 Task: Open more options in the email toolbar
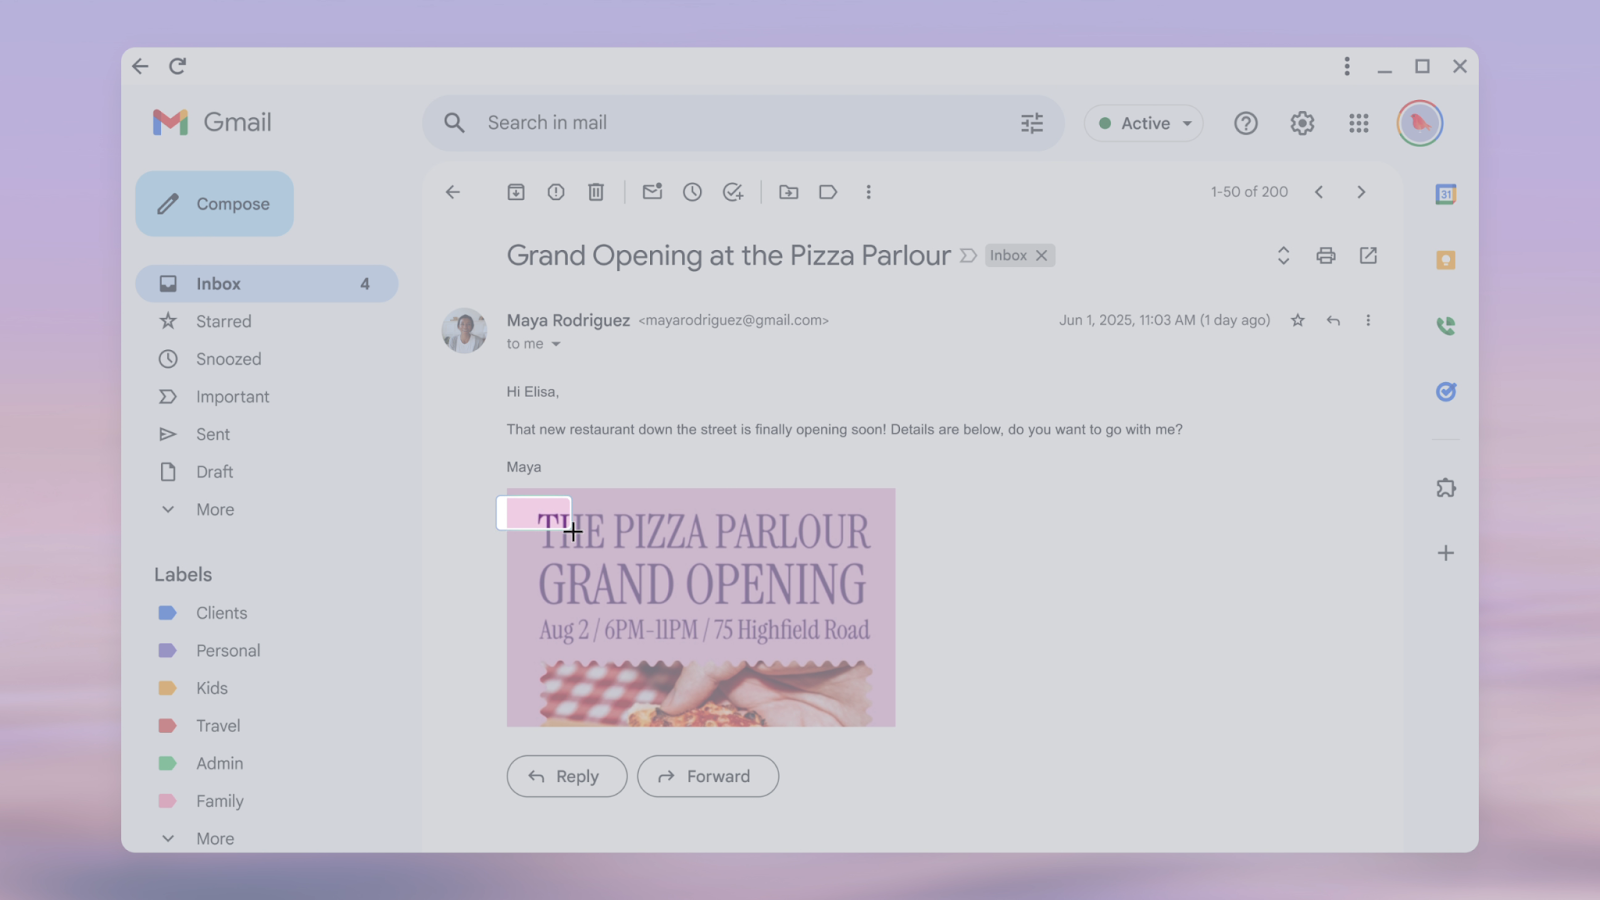pos(868,192)
